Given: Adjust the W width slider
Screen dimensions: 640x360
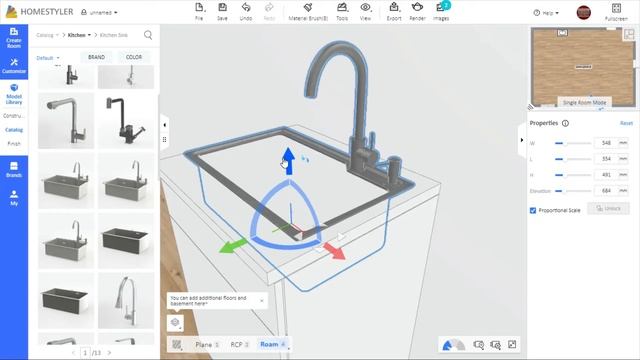Looking at the screenshot, I should [572, 143].
